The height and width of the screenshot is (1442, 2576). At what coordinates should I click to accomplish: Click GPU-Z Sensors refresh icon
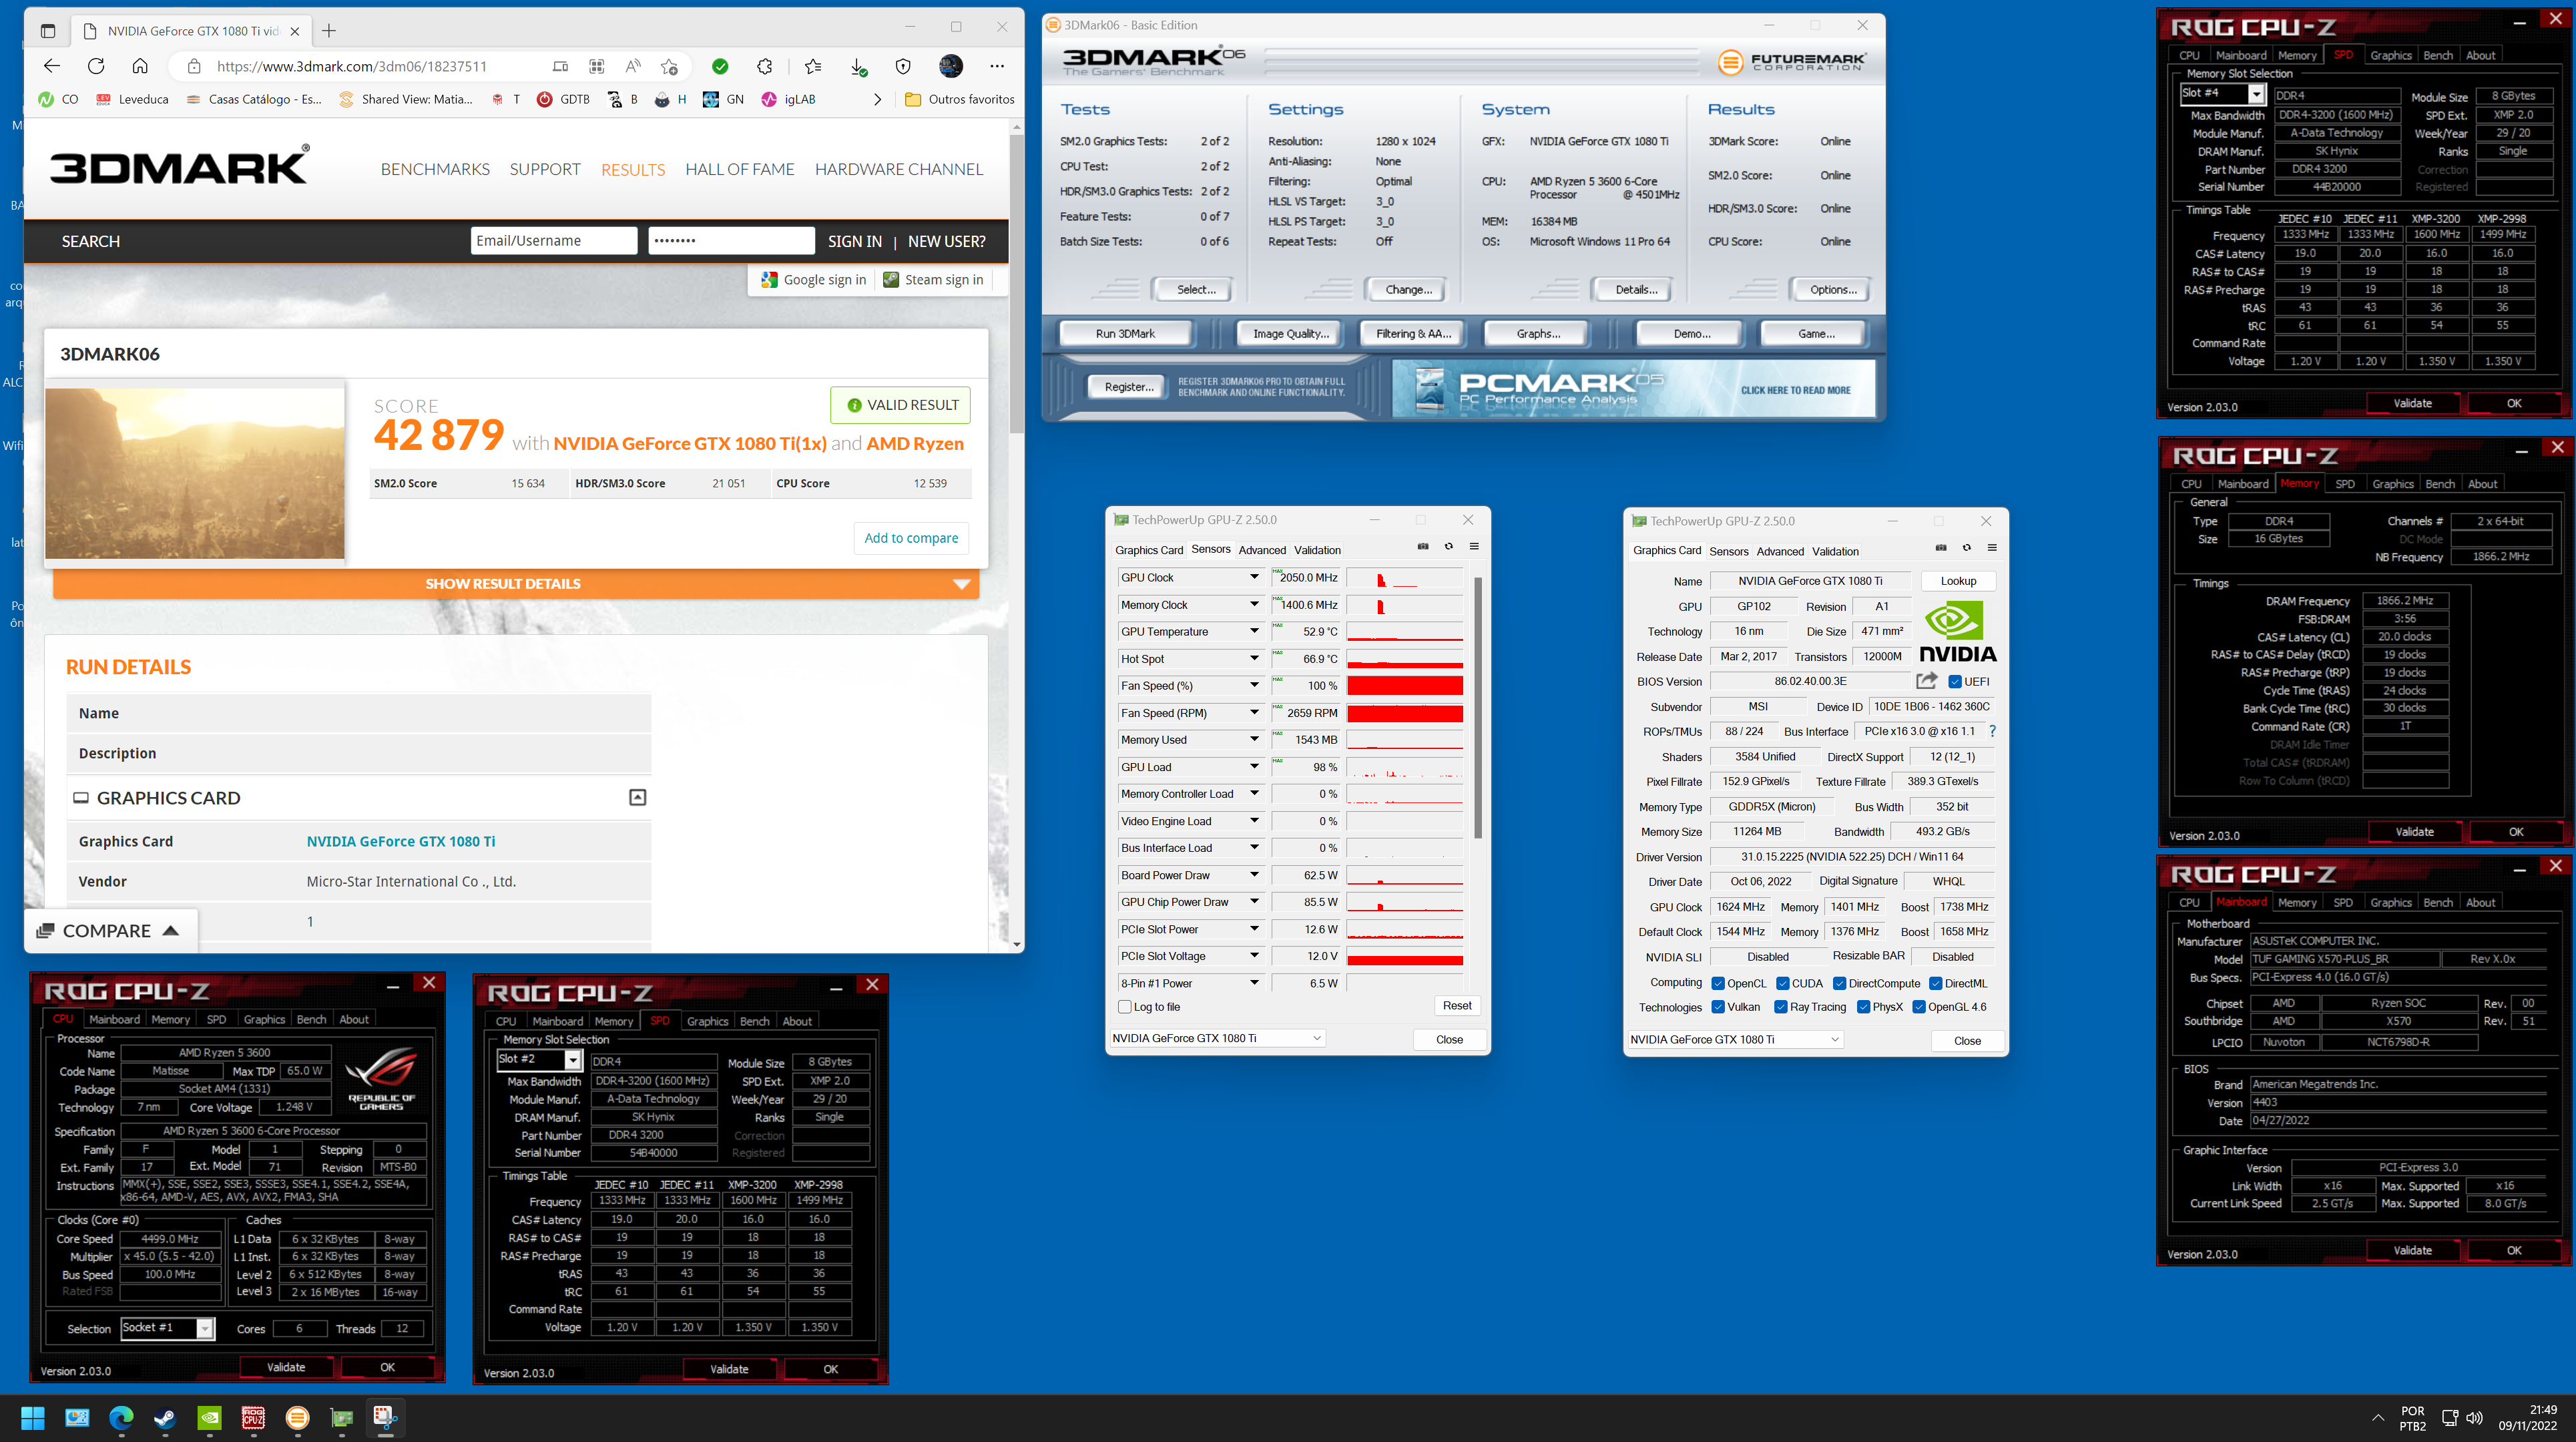click(x=1448, y=546)
